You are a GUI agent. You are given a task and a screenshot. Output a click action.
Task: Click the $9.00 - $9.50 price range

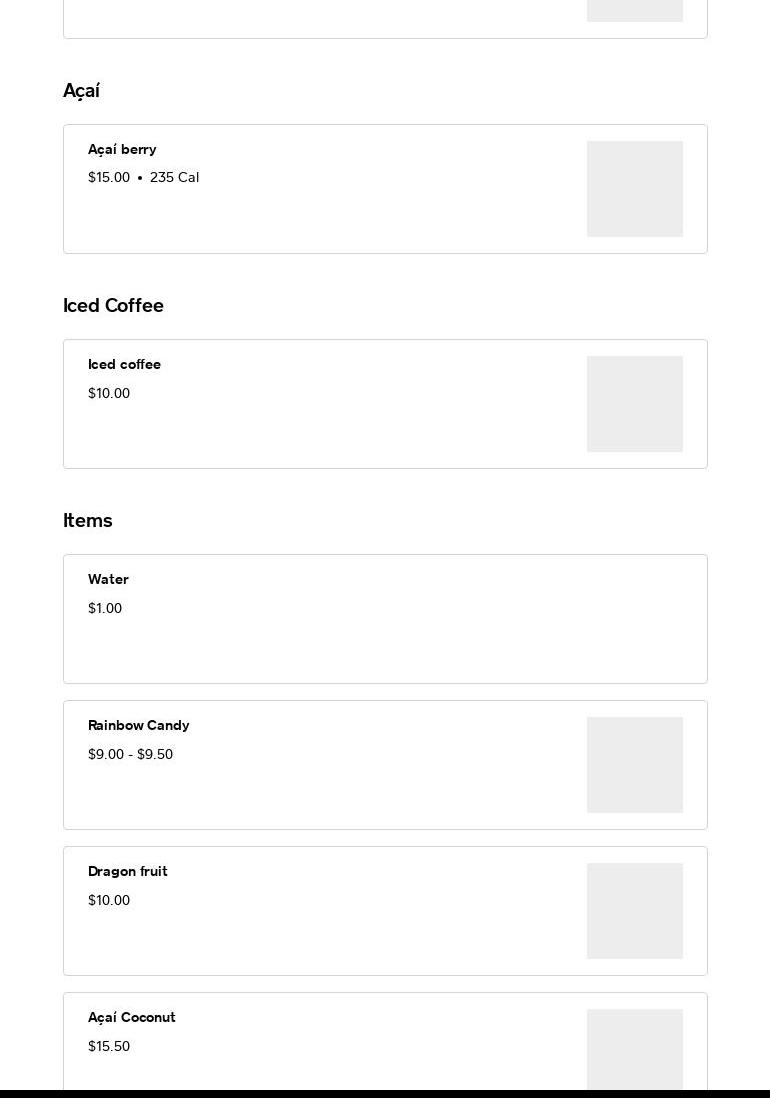pos(130,755)
